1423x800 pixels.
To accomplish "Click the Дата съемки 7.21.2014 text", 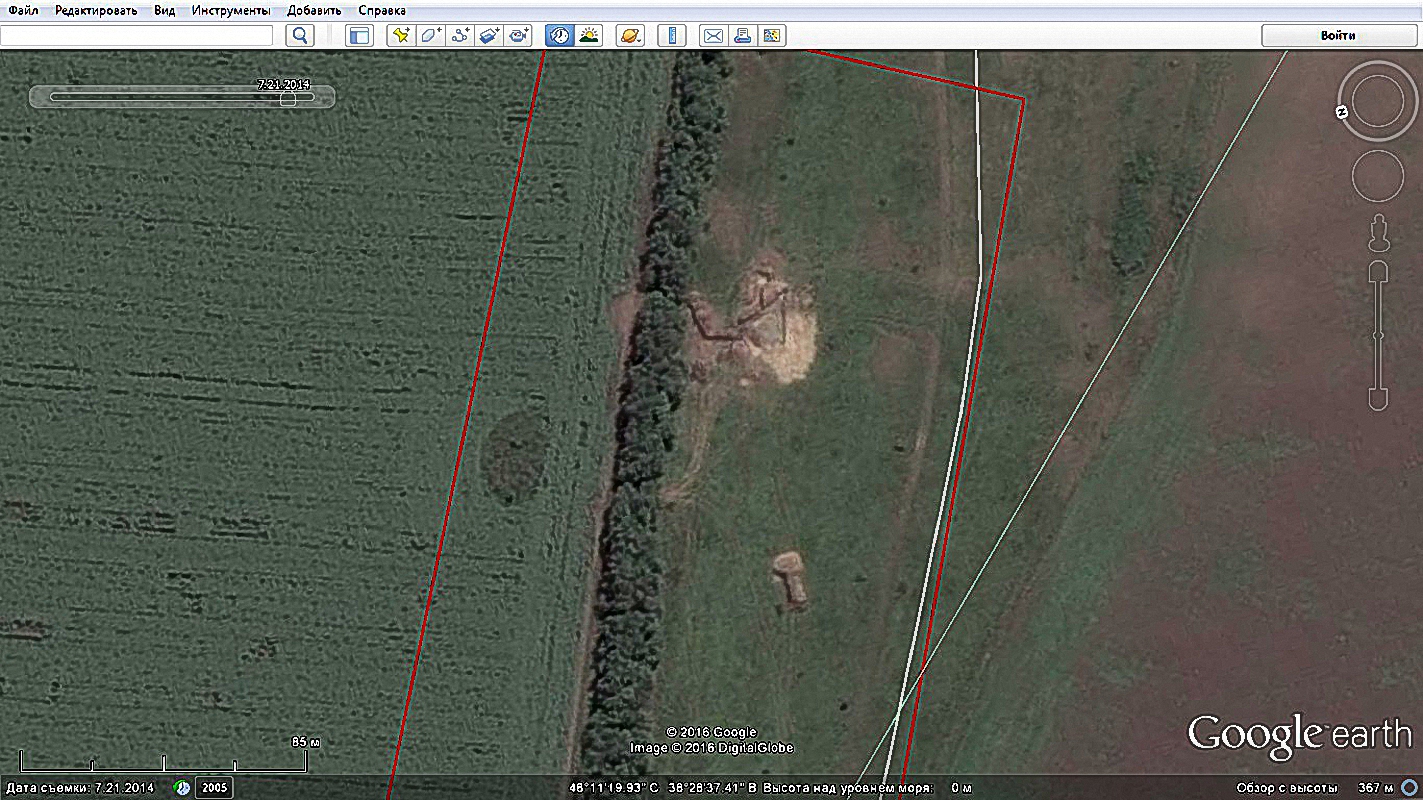I will [x=80, y=788].
